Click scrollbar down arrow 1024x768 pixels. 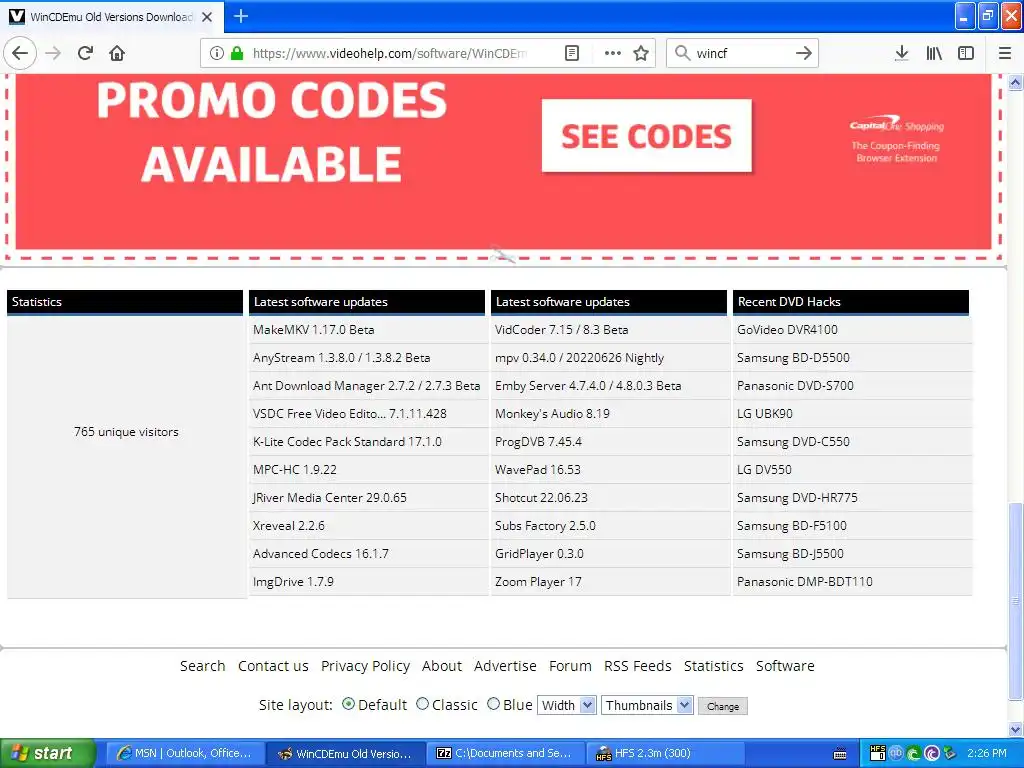point(1016,729)
